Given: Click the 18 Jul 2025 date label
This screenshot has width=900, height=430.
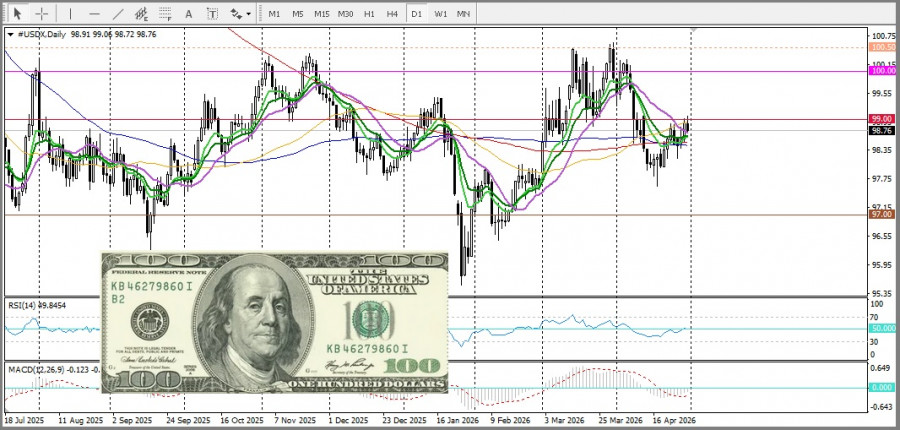Looking at the screenshot, I should 24,420.
